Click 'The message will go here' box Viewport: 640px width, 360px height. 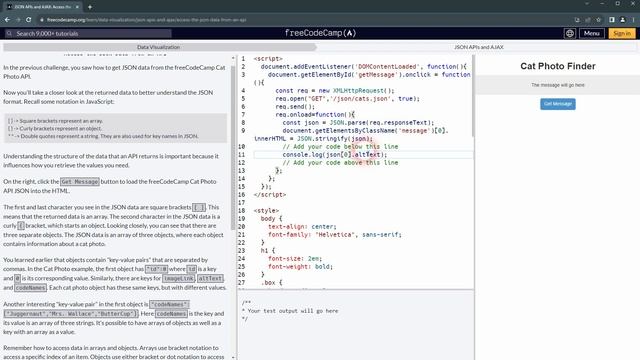tap(558, 85)
